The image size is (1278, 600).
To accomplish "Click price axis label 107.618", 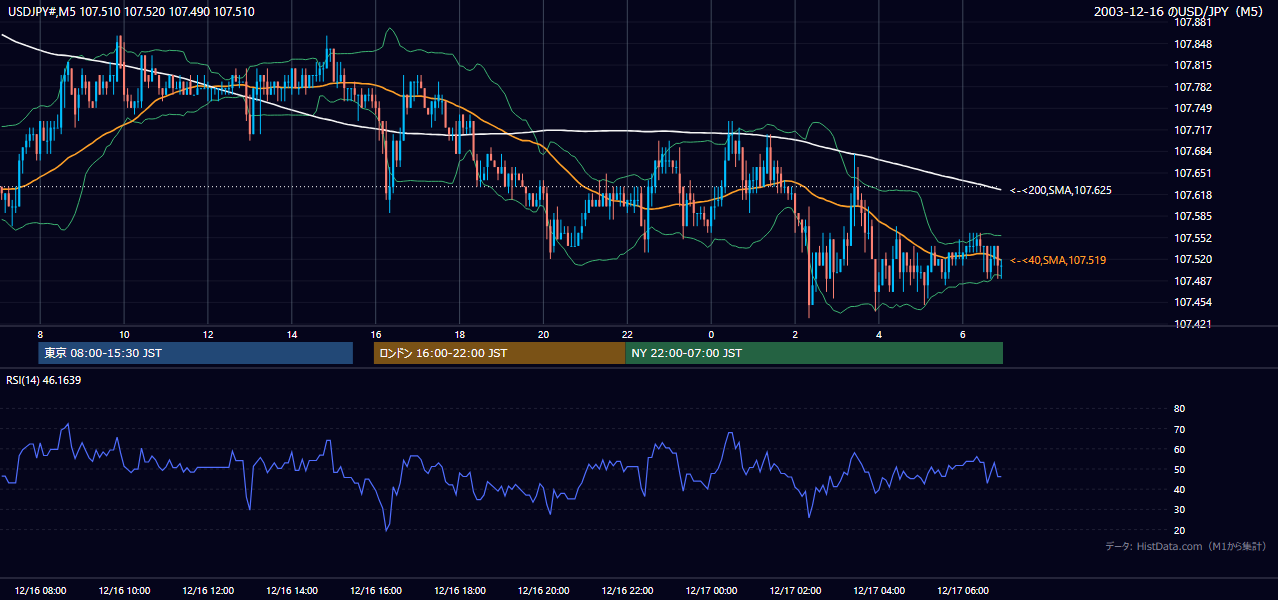I will [1193, 195].
